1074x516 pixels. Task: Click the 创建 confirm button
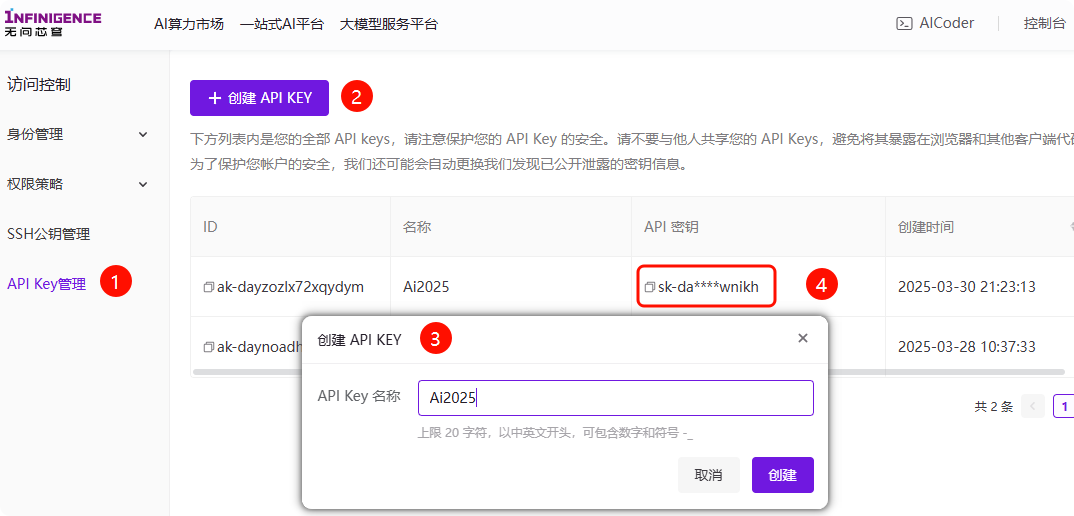tap(782, 475)
